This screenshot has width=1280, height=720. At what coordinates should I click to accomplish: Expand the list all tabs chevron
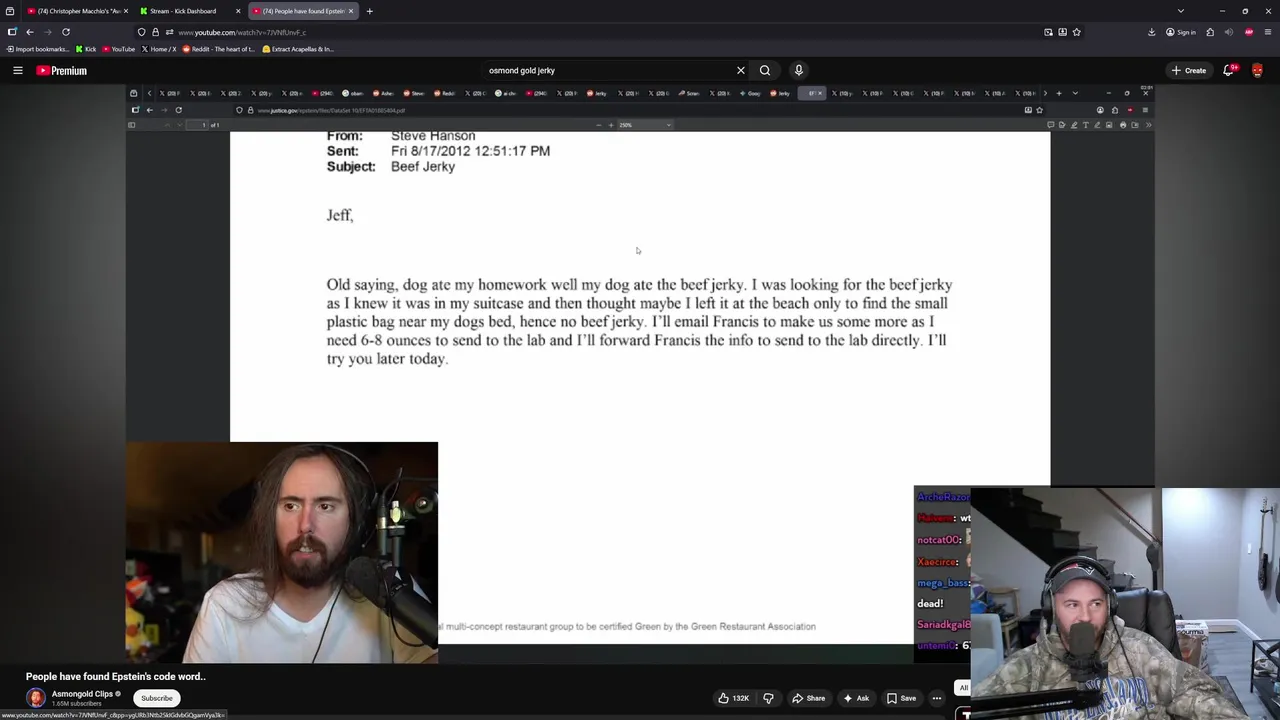[x=1181, y=11]
